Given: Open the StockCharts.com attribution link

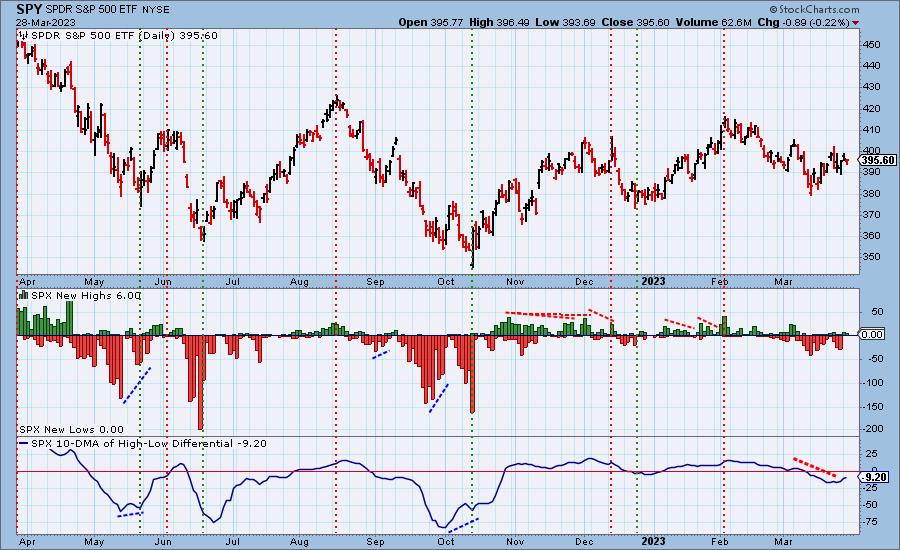Looking at the screenshot, I should click(x=814, y=9).
